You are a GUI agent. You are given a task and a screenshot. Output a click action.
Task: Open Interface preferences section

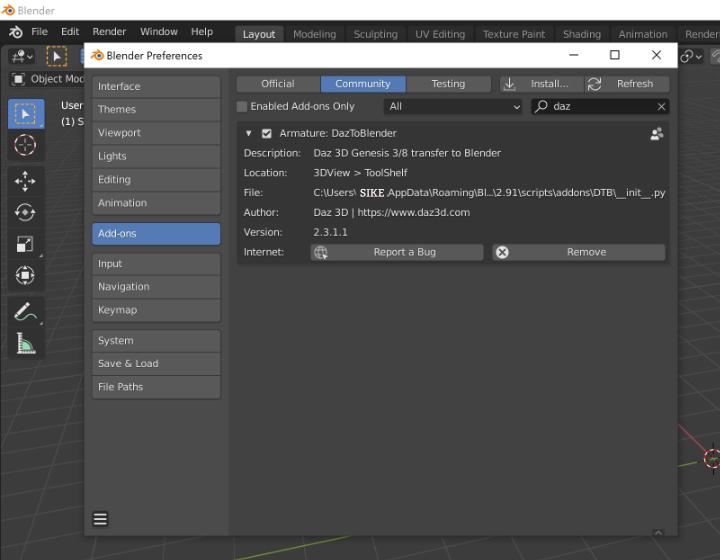(x=156, y=86)
